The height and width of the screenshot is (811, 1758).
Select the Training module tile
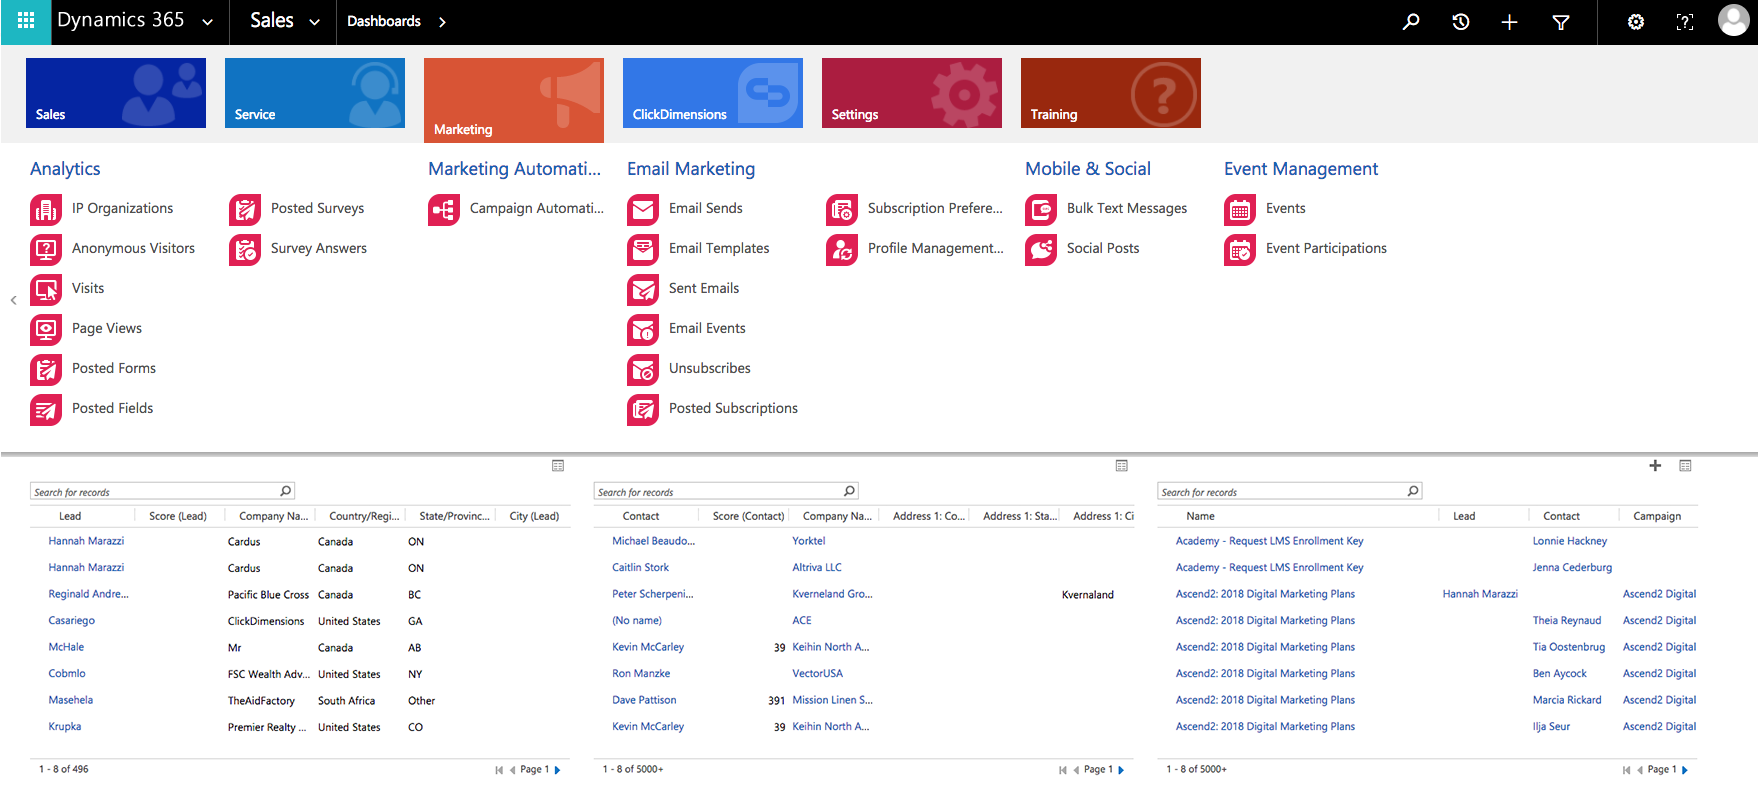tap(1111, 93)
